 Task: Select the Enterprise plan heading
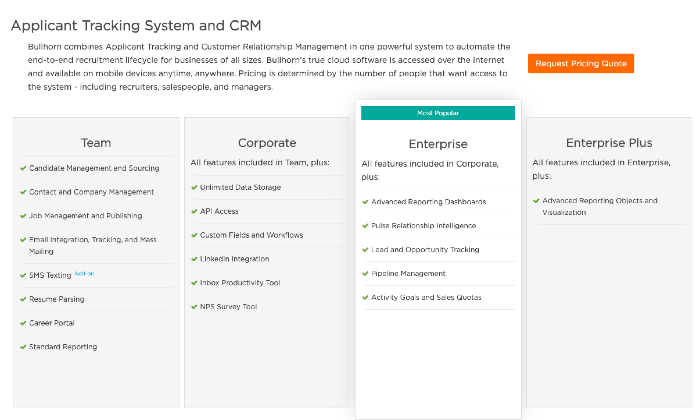[x=438, y=144]
